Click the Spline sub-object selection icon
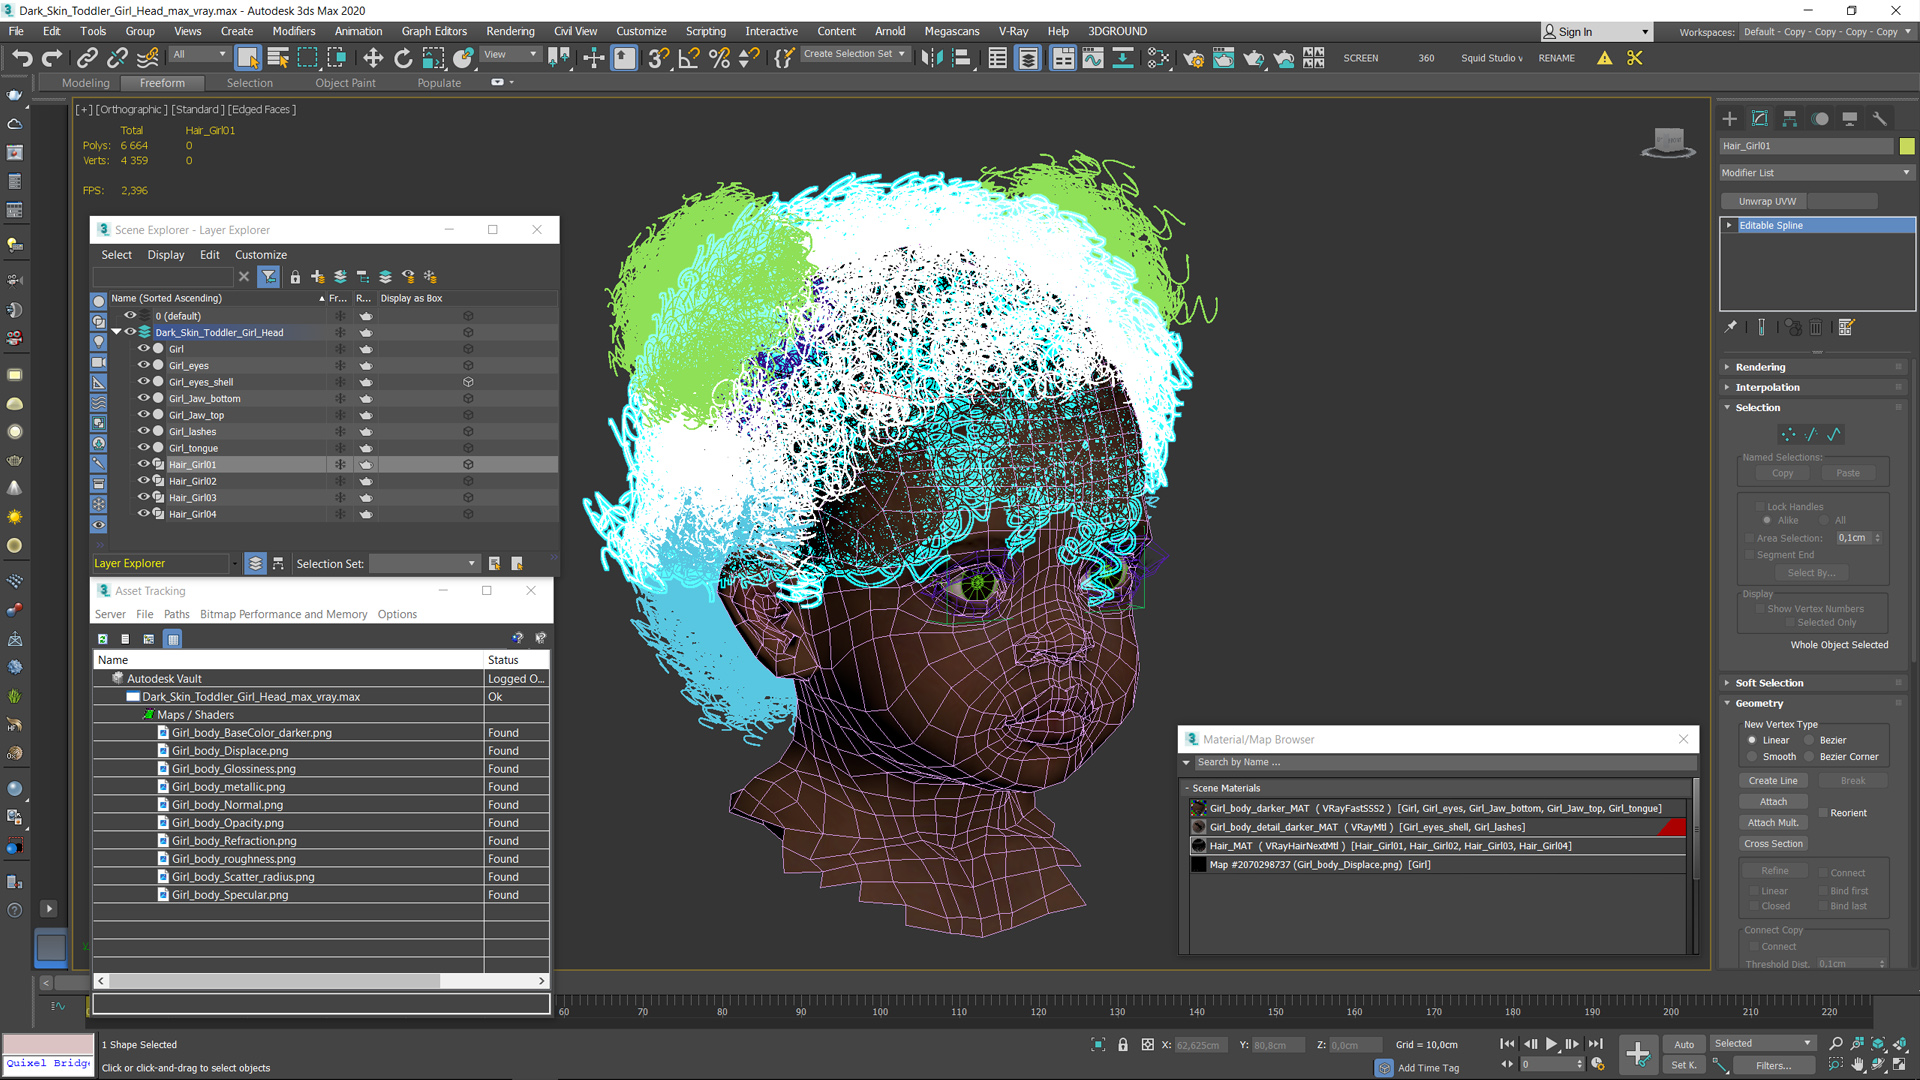The image size is (1920, 1080). click(1834, 434)
